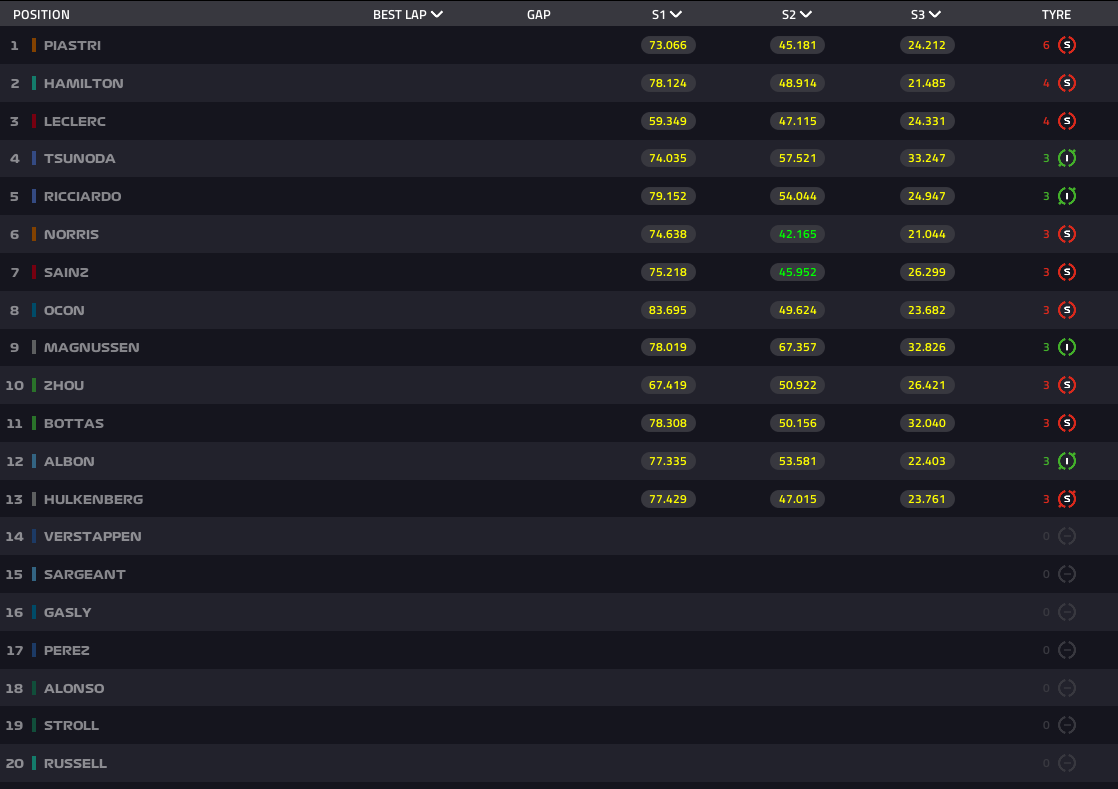Select driver name Norris
1118x789 pixels.
click(x=71, y=234)
